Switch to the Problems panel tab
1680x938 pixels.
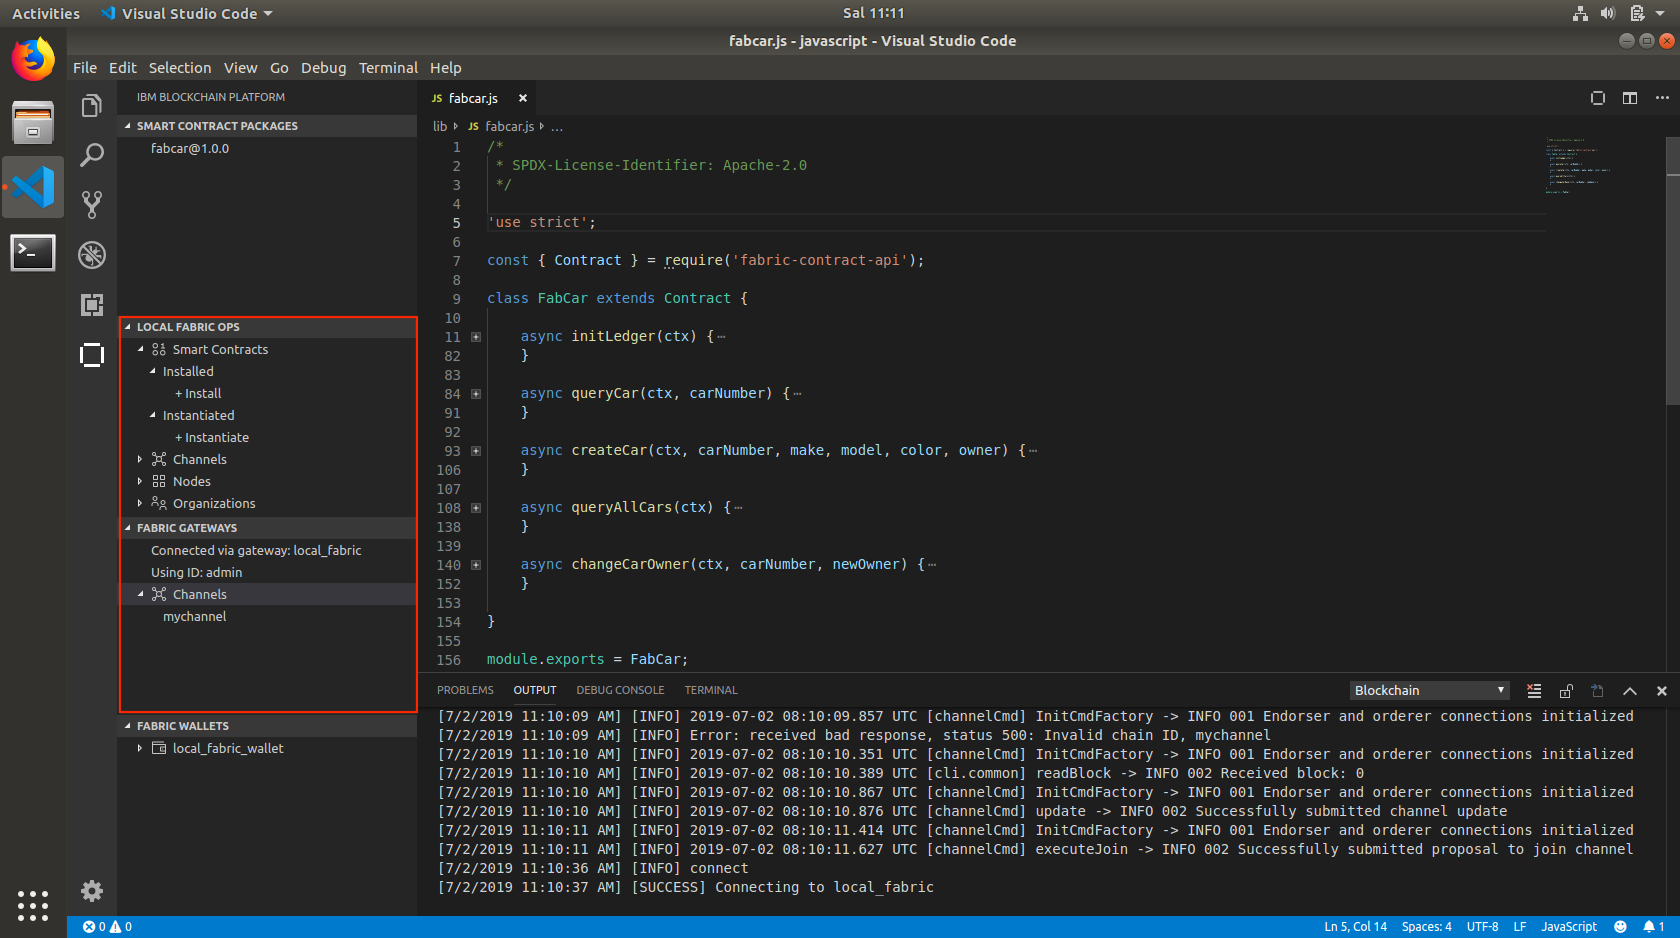(465, 690)
